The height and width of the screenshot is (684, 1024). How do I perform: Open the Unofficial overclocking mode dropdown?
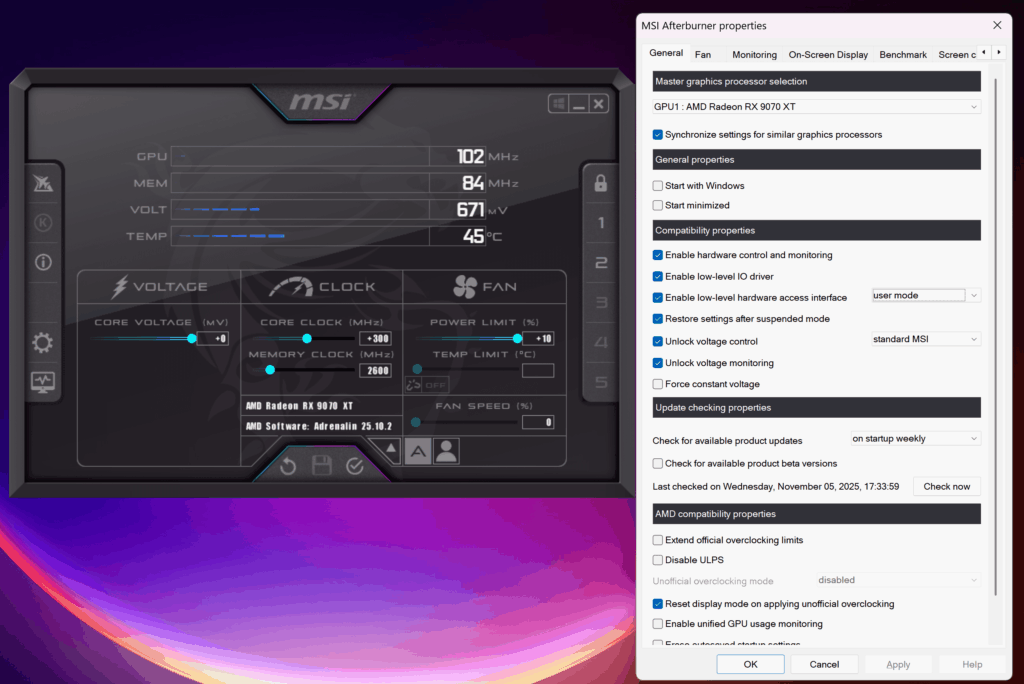[899, 580]
